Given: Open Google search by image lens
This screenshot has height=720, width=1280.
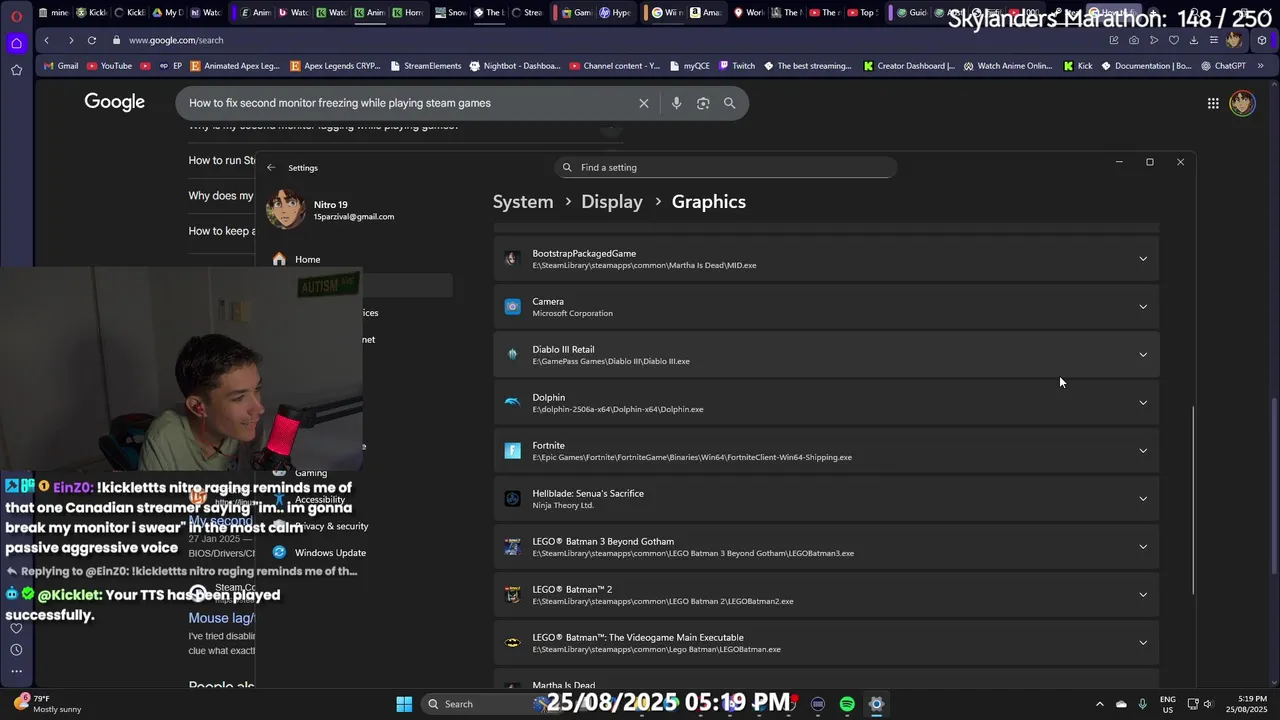Looking at the screenshot, I should tap(703, 103).
